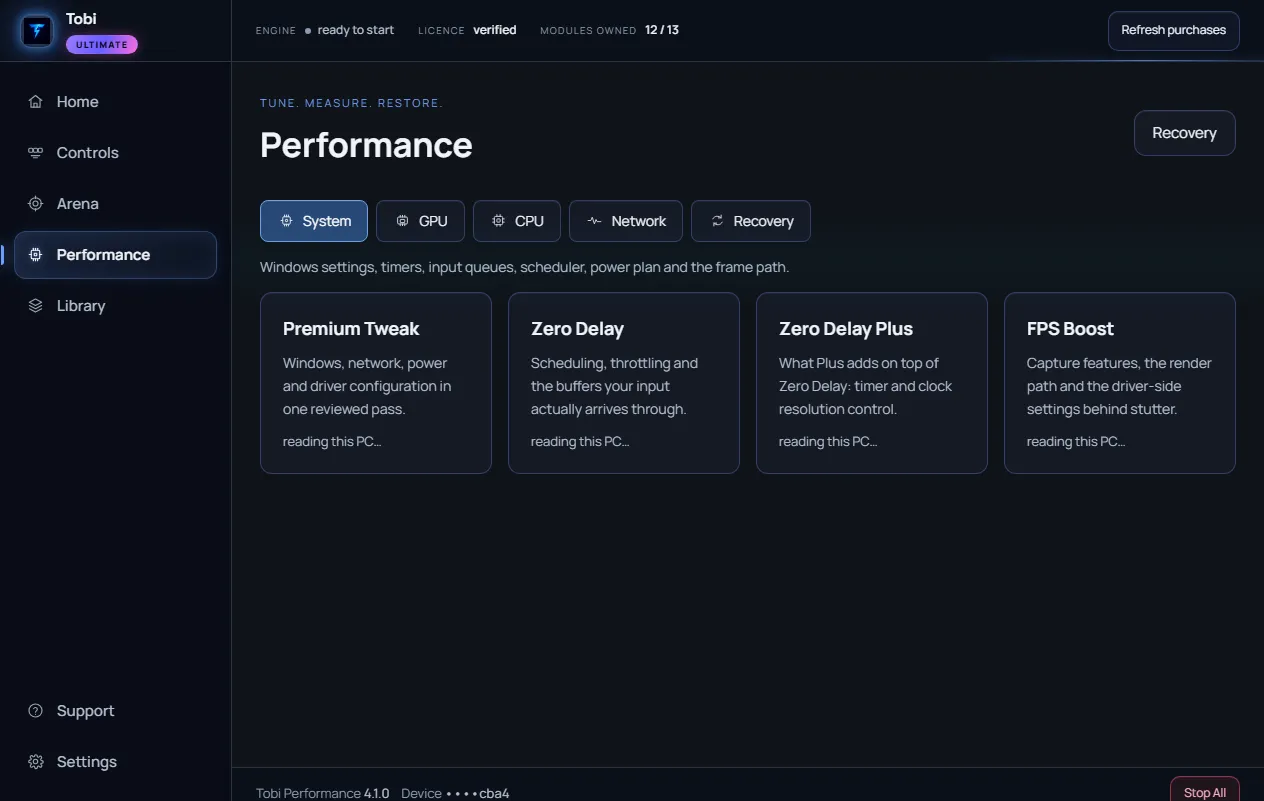Click 'reading this PC…' in FPS Boost card

click(x=1076, y=441)
